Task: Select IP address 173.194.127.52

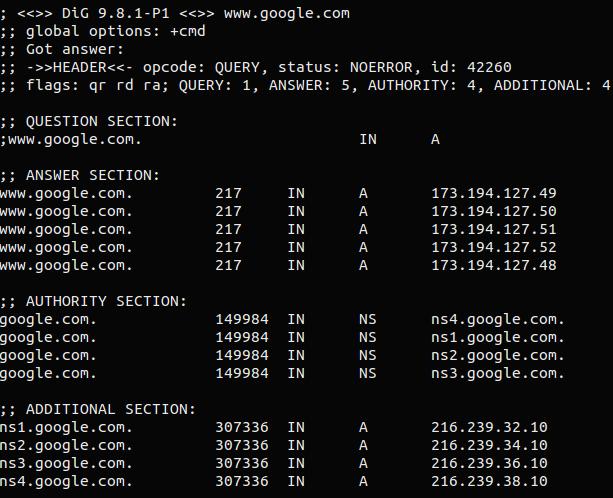Action: 494,247
